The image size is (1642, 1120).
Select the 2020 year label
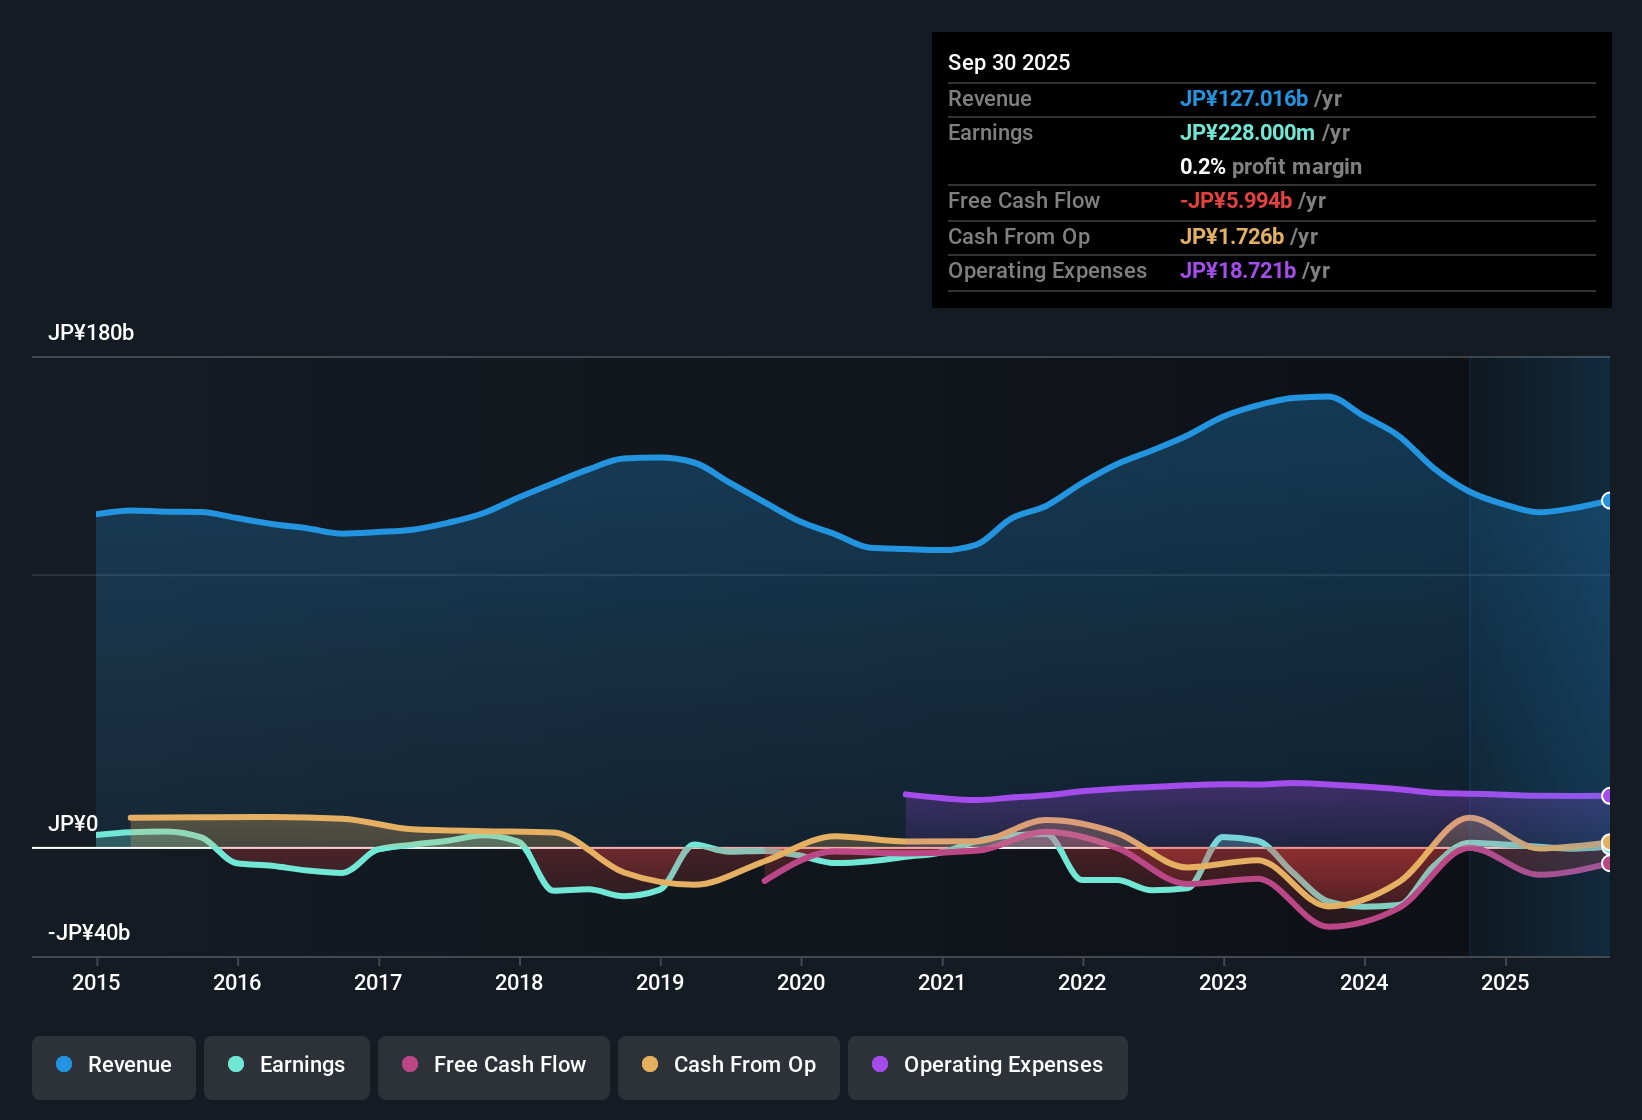click(x=801, y=983)
